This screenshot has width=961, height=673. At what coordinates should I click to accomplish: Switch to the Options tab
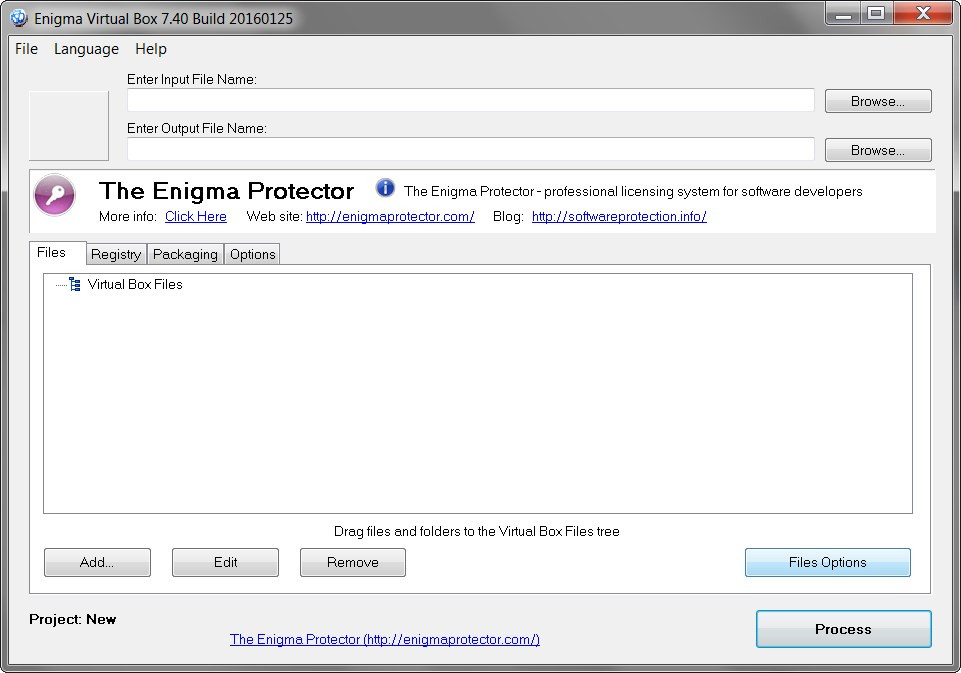click(x=253, y=254)
